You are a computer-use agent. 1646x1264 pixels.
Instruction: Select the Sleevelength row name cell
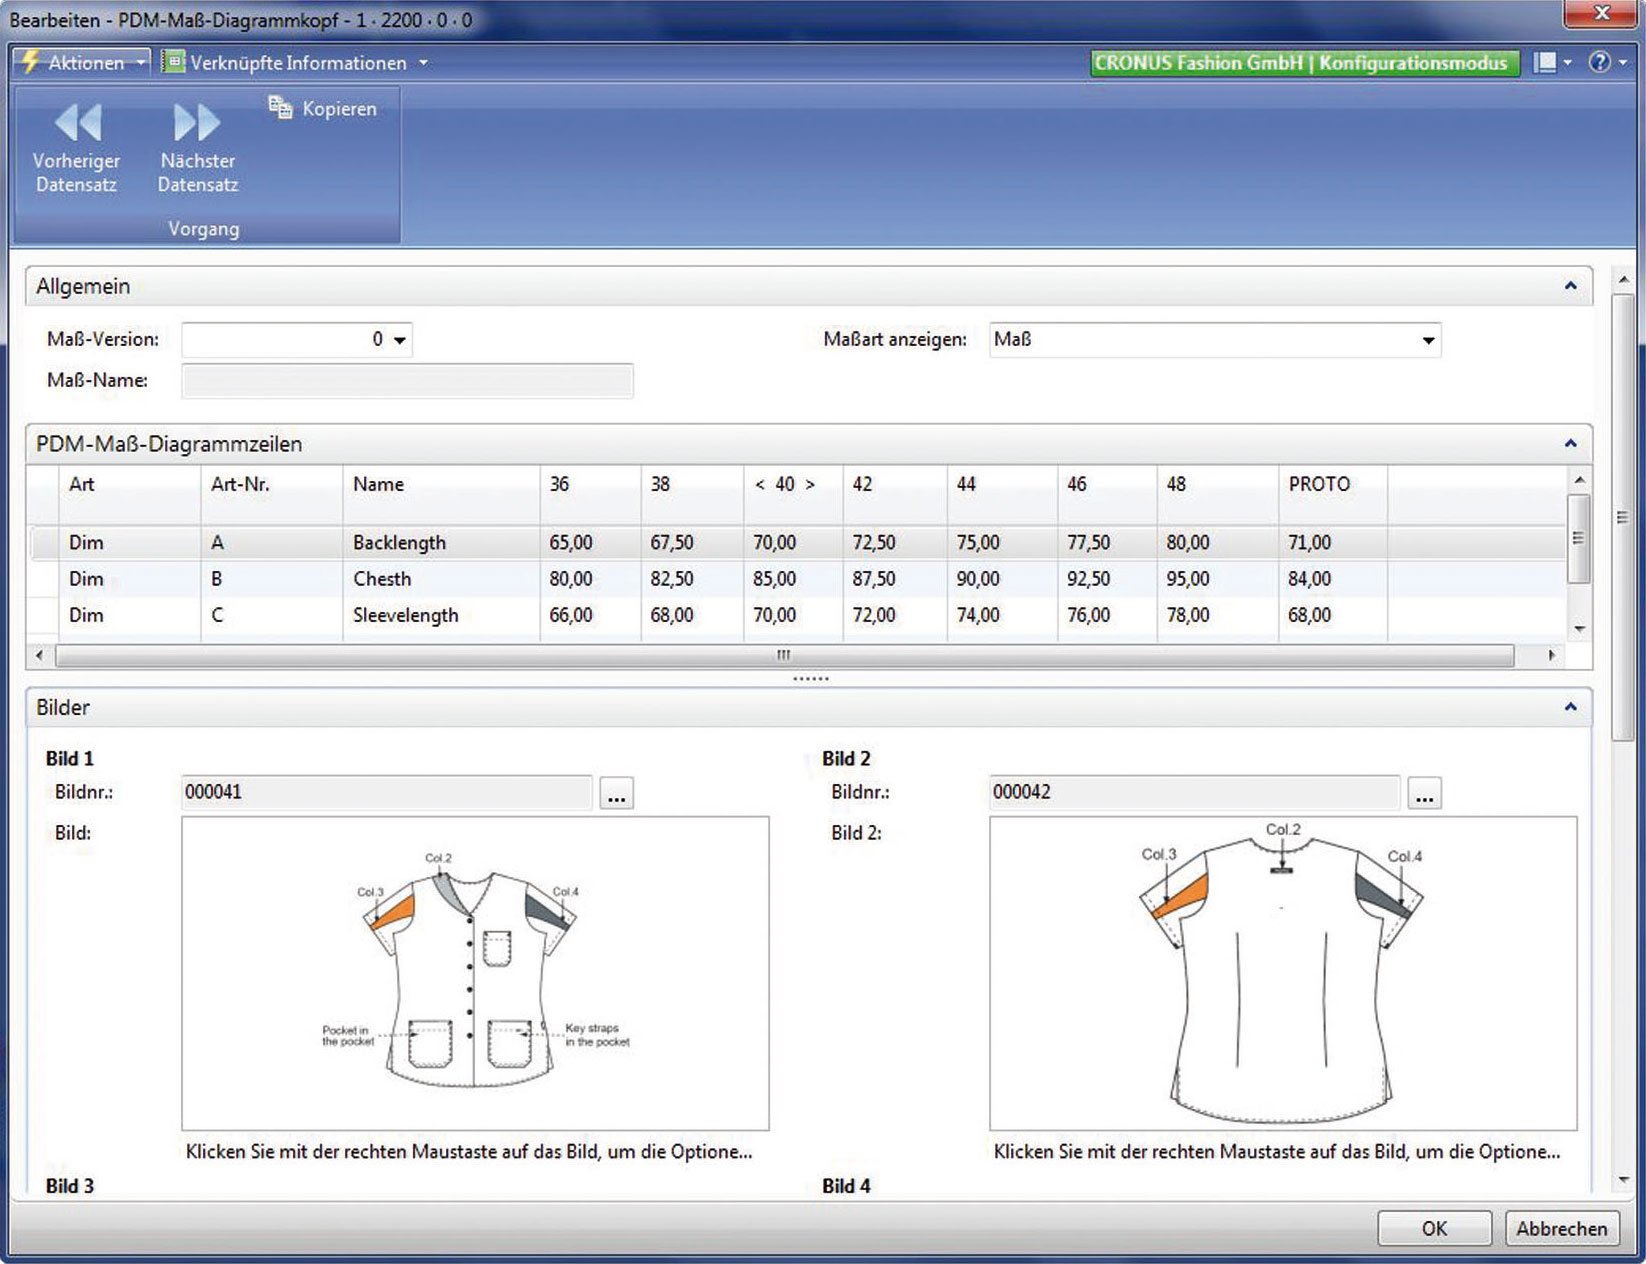[441, 614]
